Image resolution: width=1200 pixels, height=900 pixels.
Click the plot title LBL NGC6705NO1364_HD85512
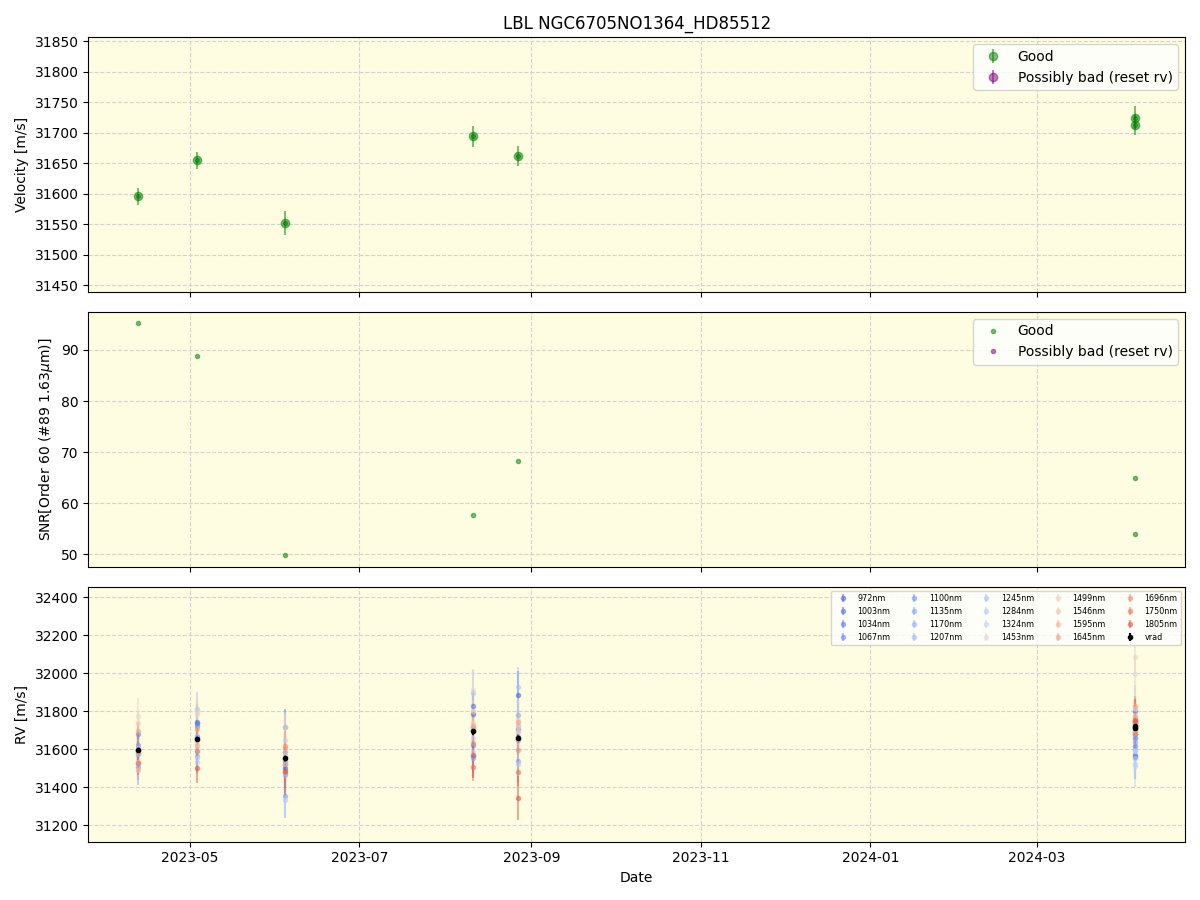pyautogui.click(x=636, y=23)
